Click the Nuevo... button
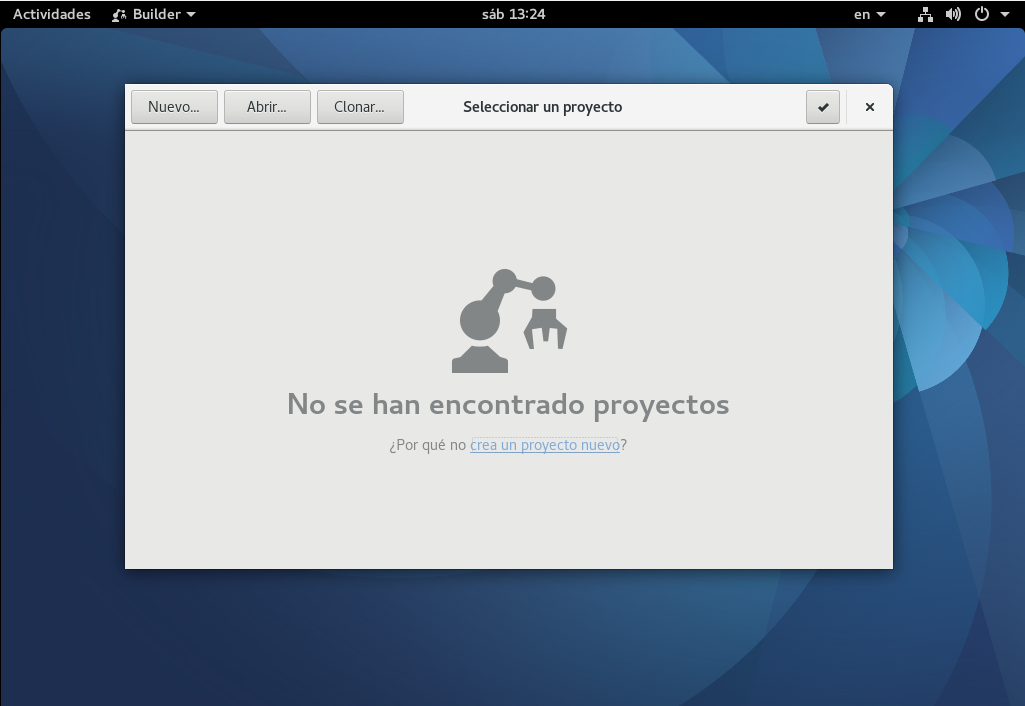 click(x=174, y=107)
